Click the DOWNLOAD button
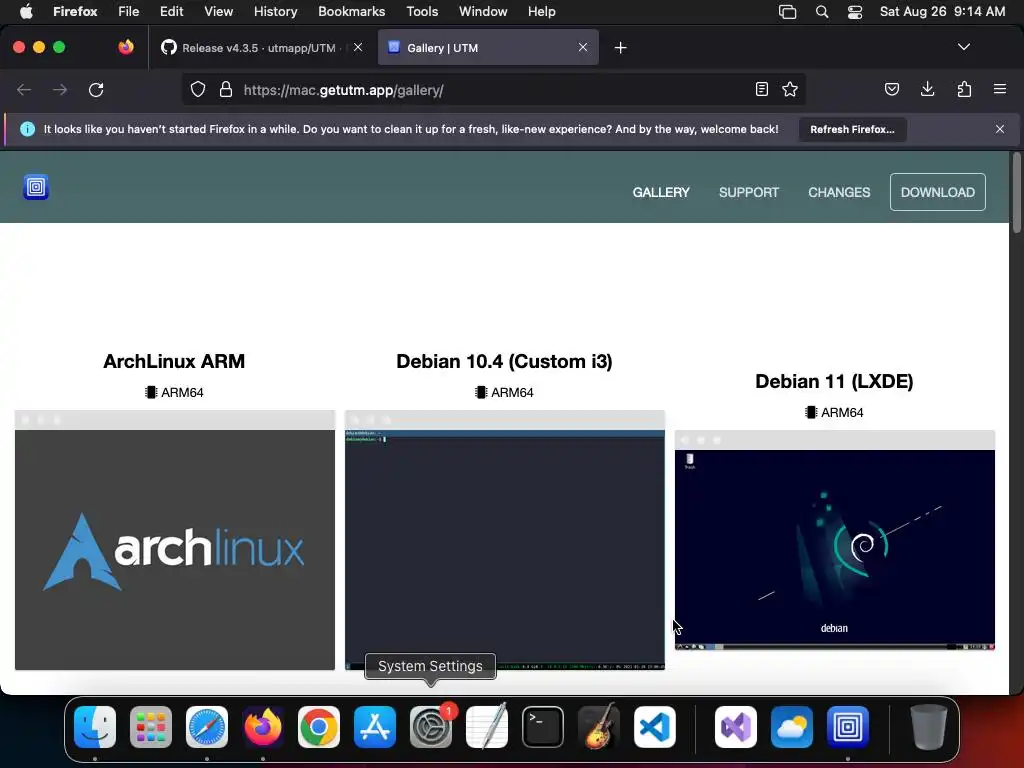 [x=938, y=192]
